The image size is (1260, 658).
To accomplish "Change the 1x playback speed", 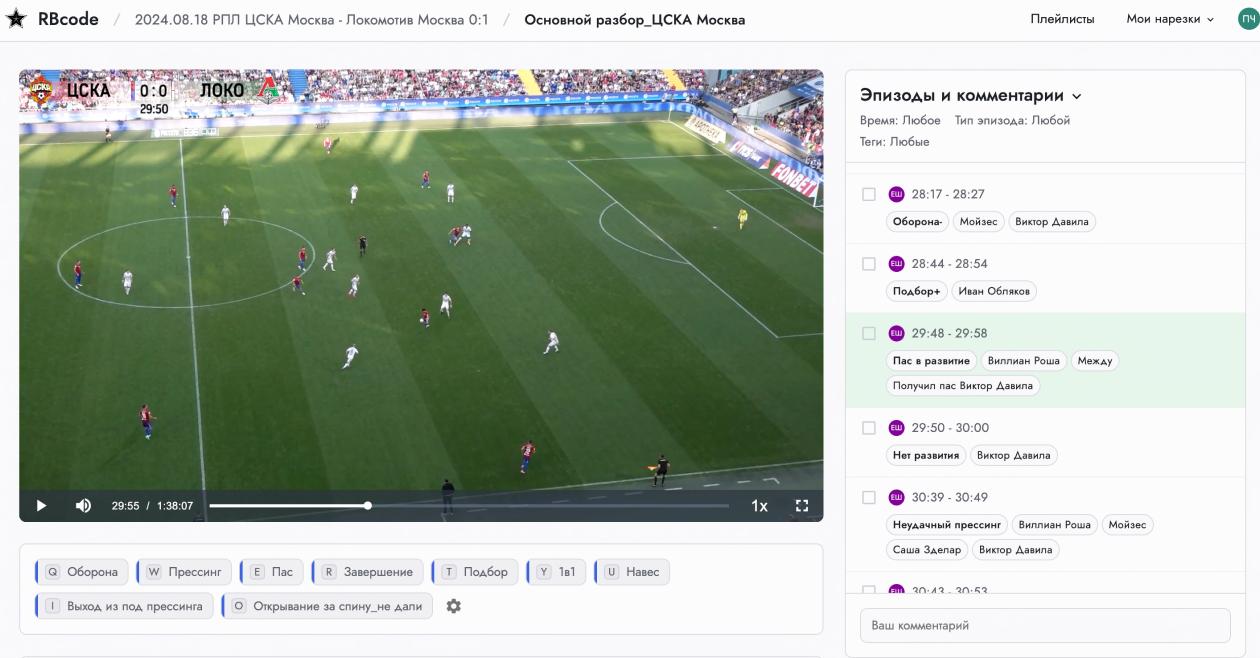I will click(x=760, y=506).
